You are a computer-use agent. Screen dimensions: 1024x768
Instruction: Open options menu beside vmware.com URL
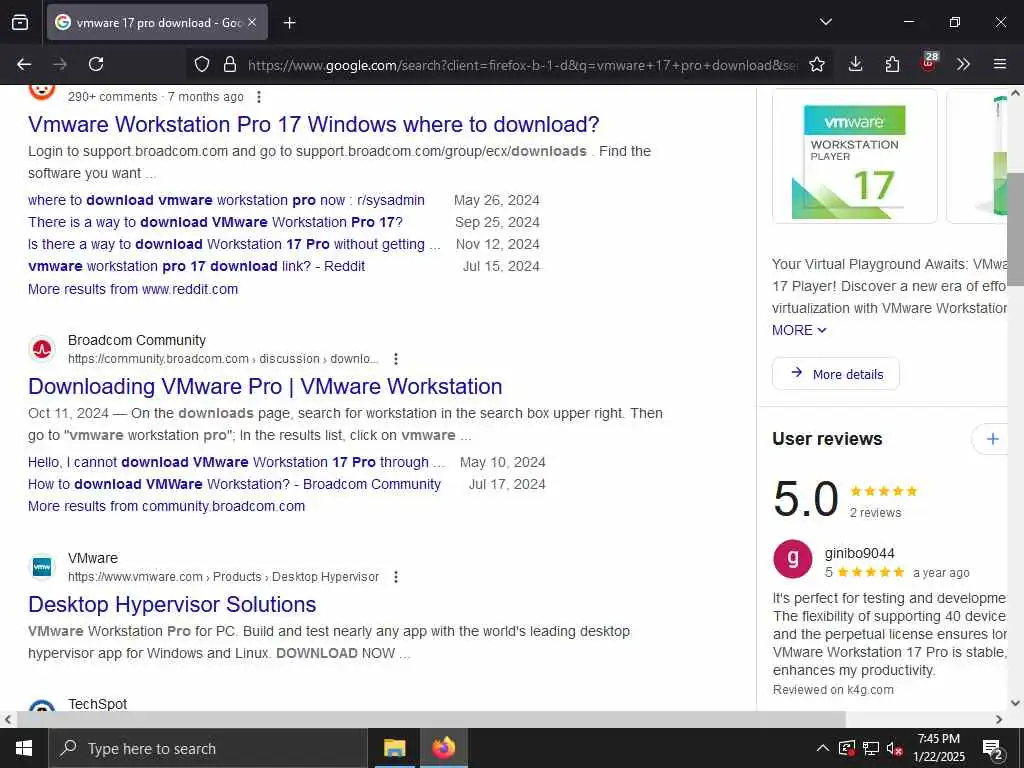click(x=396, y=577)
